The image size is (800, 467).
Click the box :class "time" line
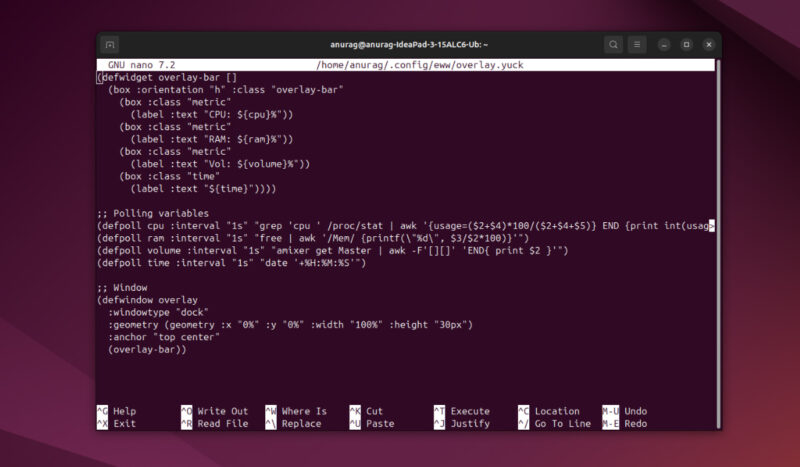169,177
